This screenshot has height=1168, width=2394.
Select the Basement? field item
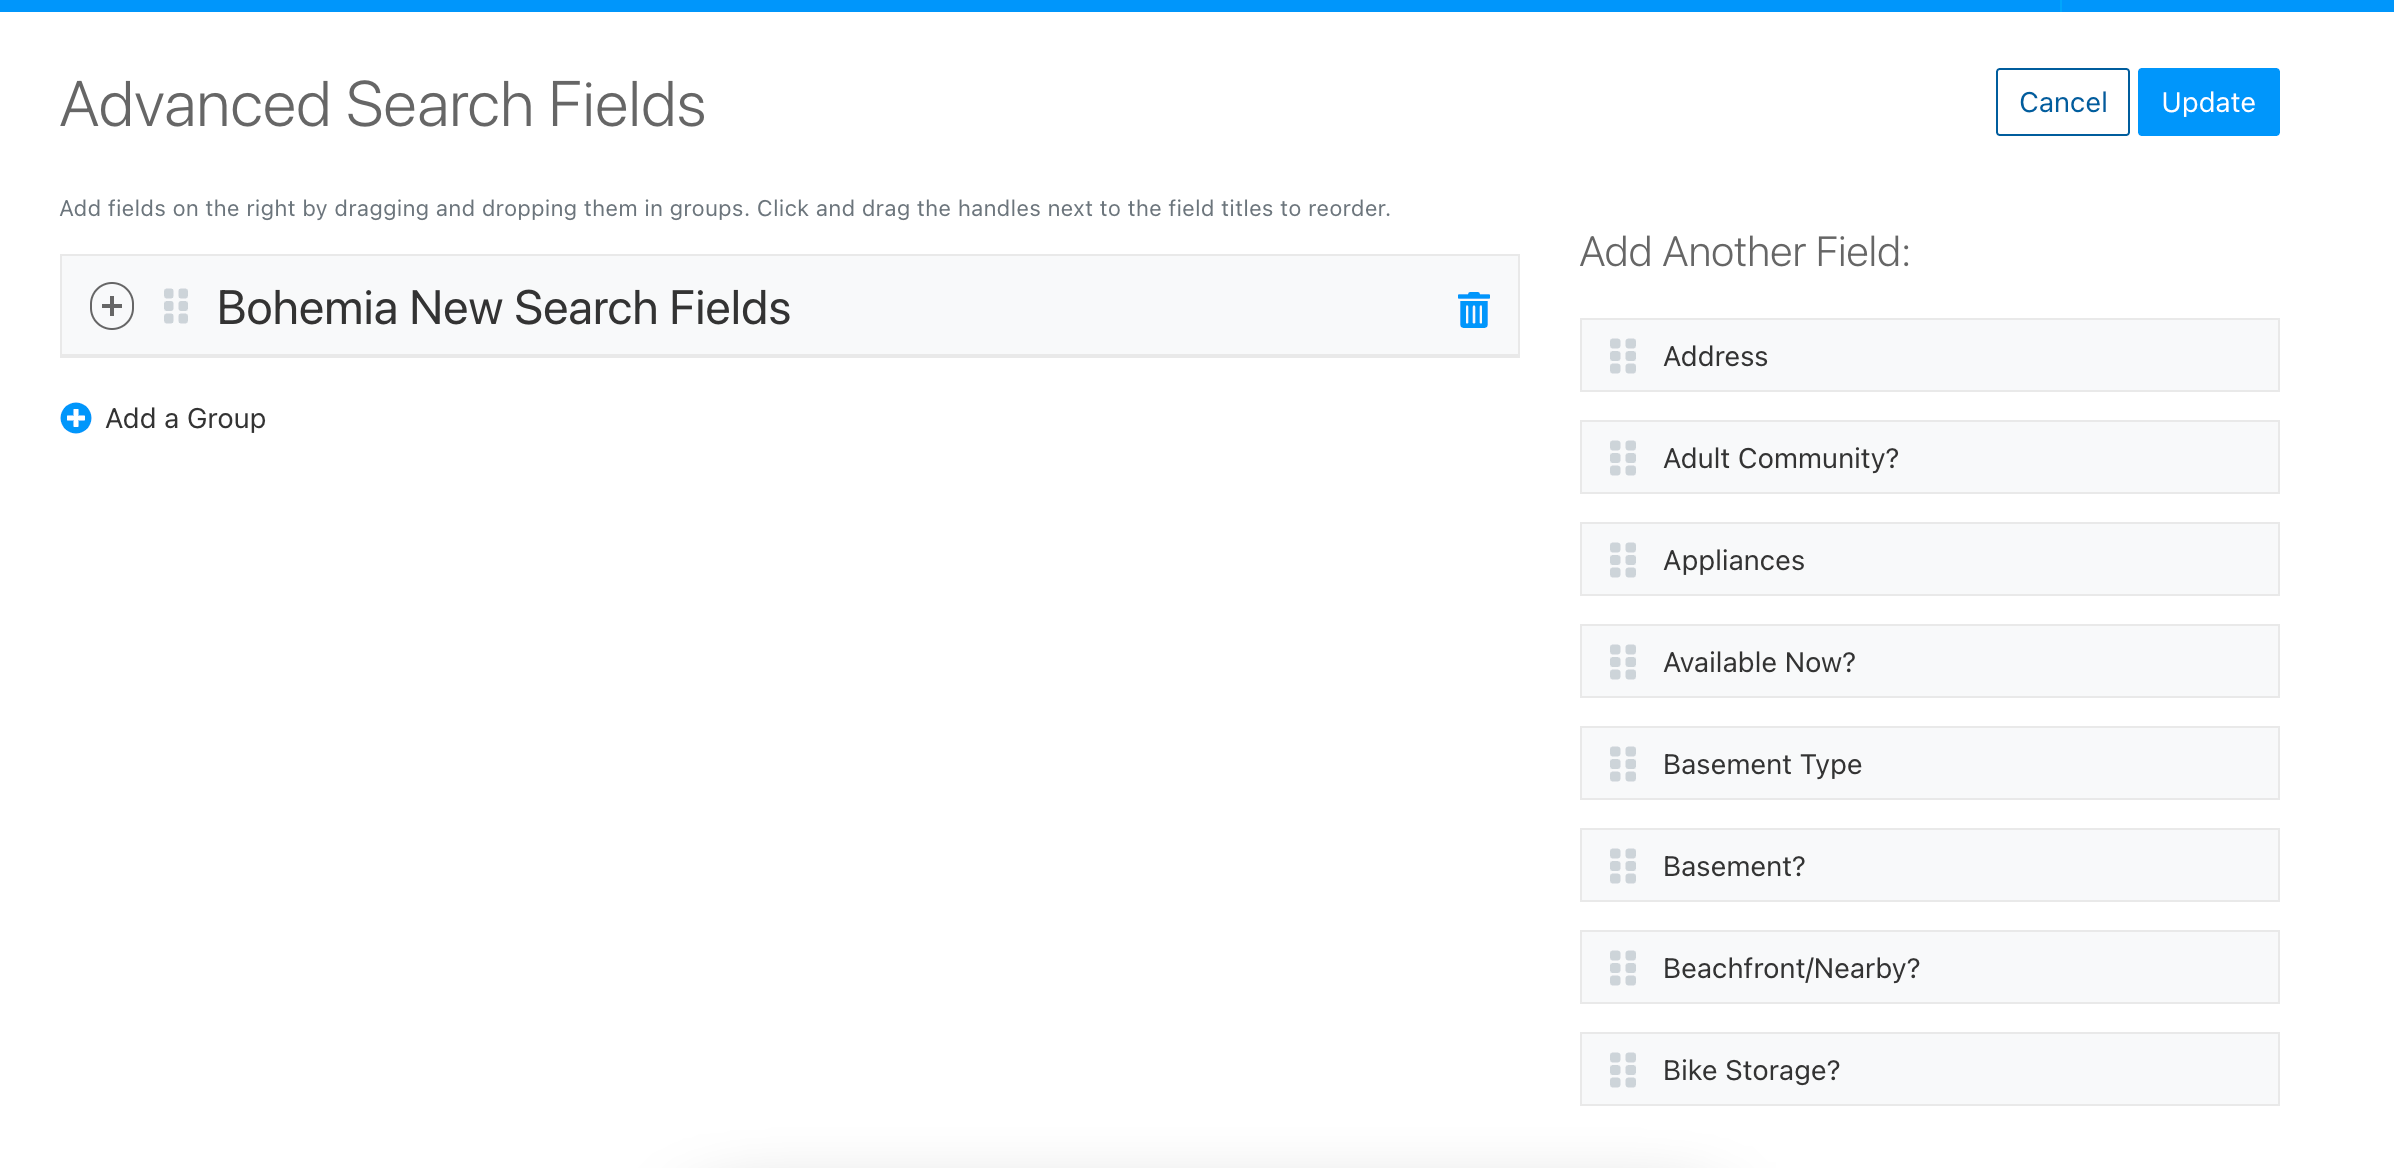click(1929, 866)
